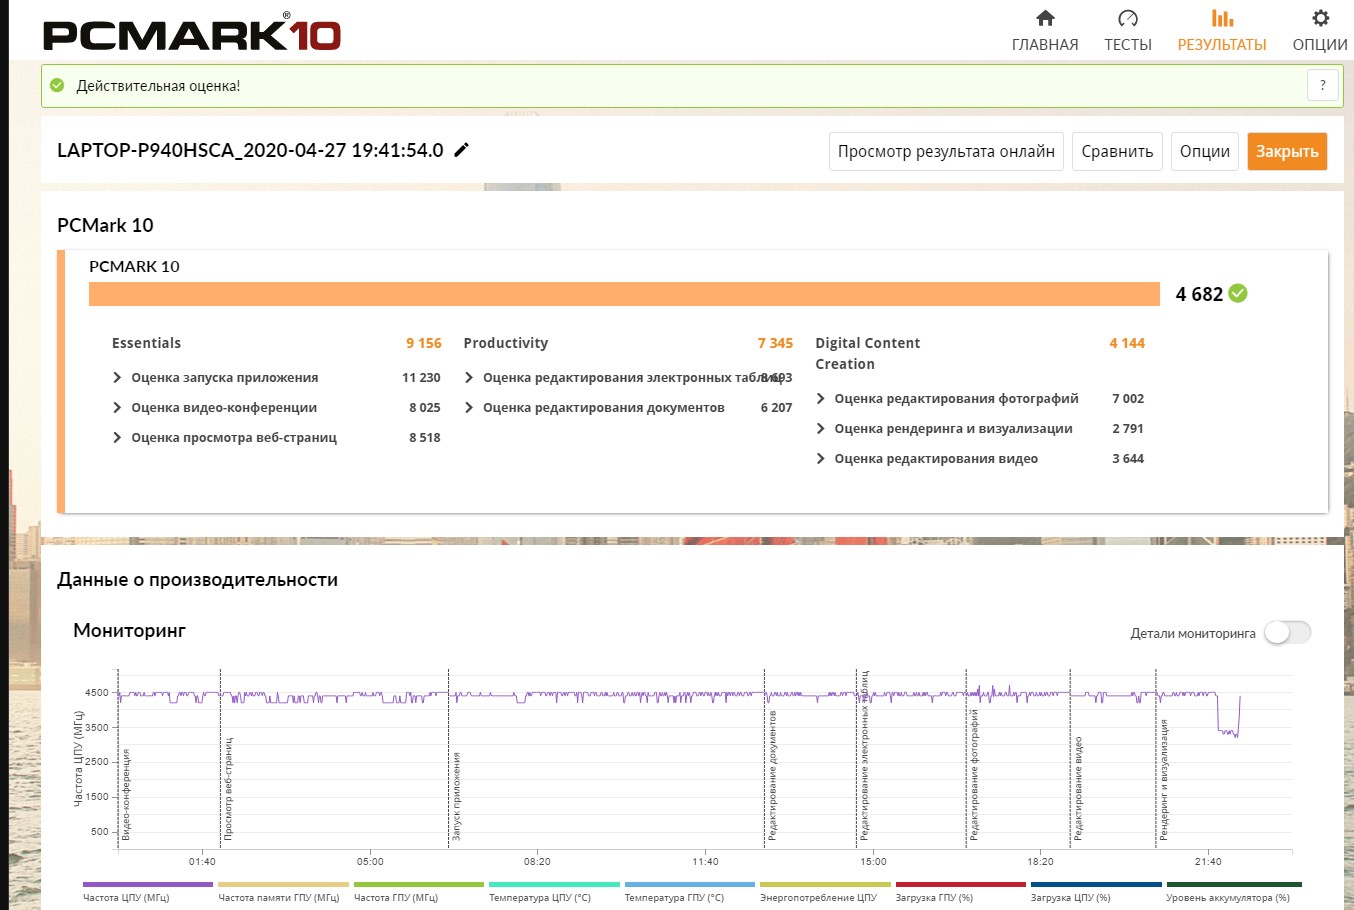The image size is (1354, 910).
Task: Click the Частота ГПУ (МГц) legend swatch
Action: [419, 885]
